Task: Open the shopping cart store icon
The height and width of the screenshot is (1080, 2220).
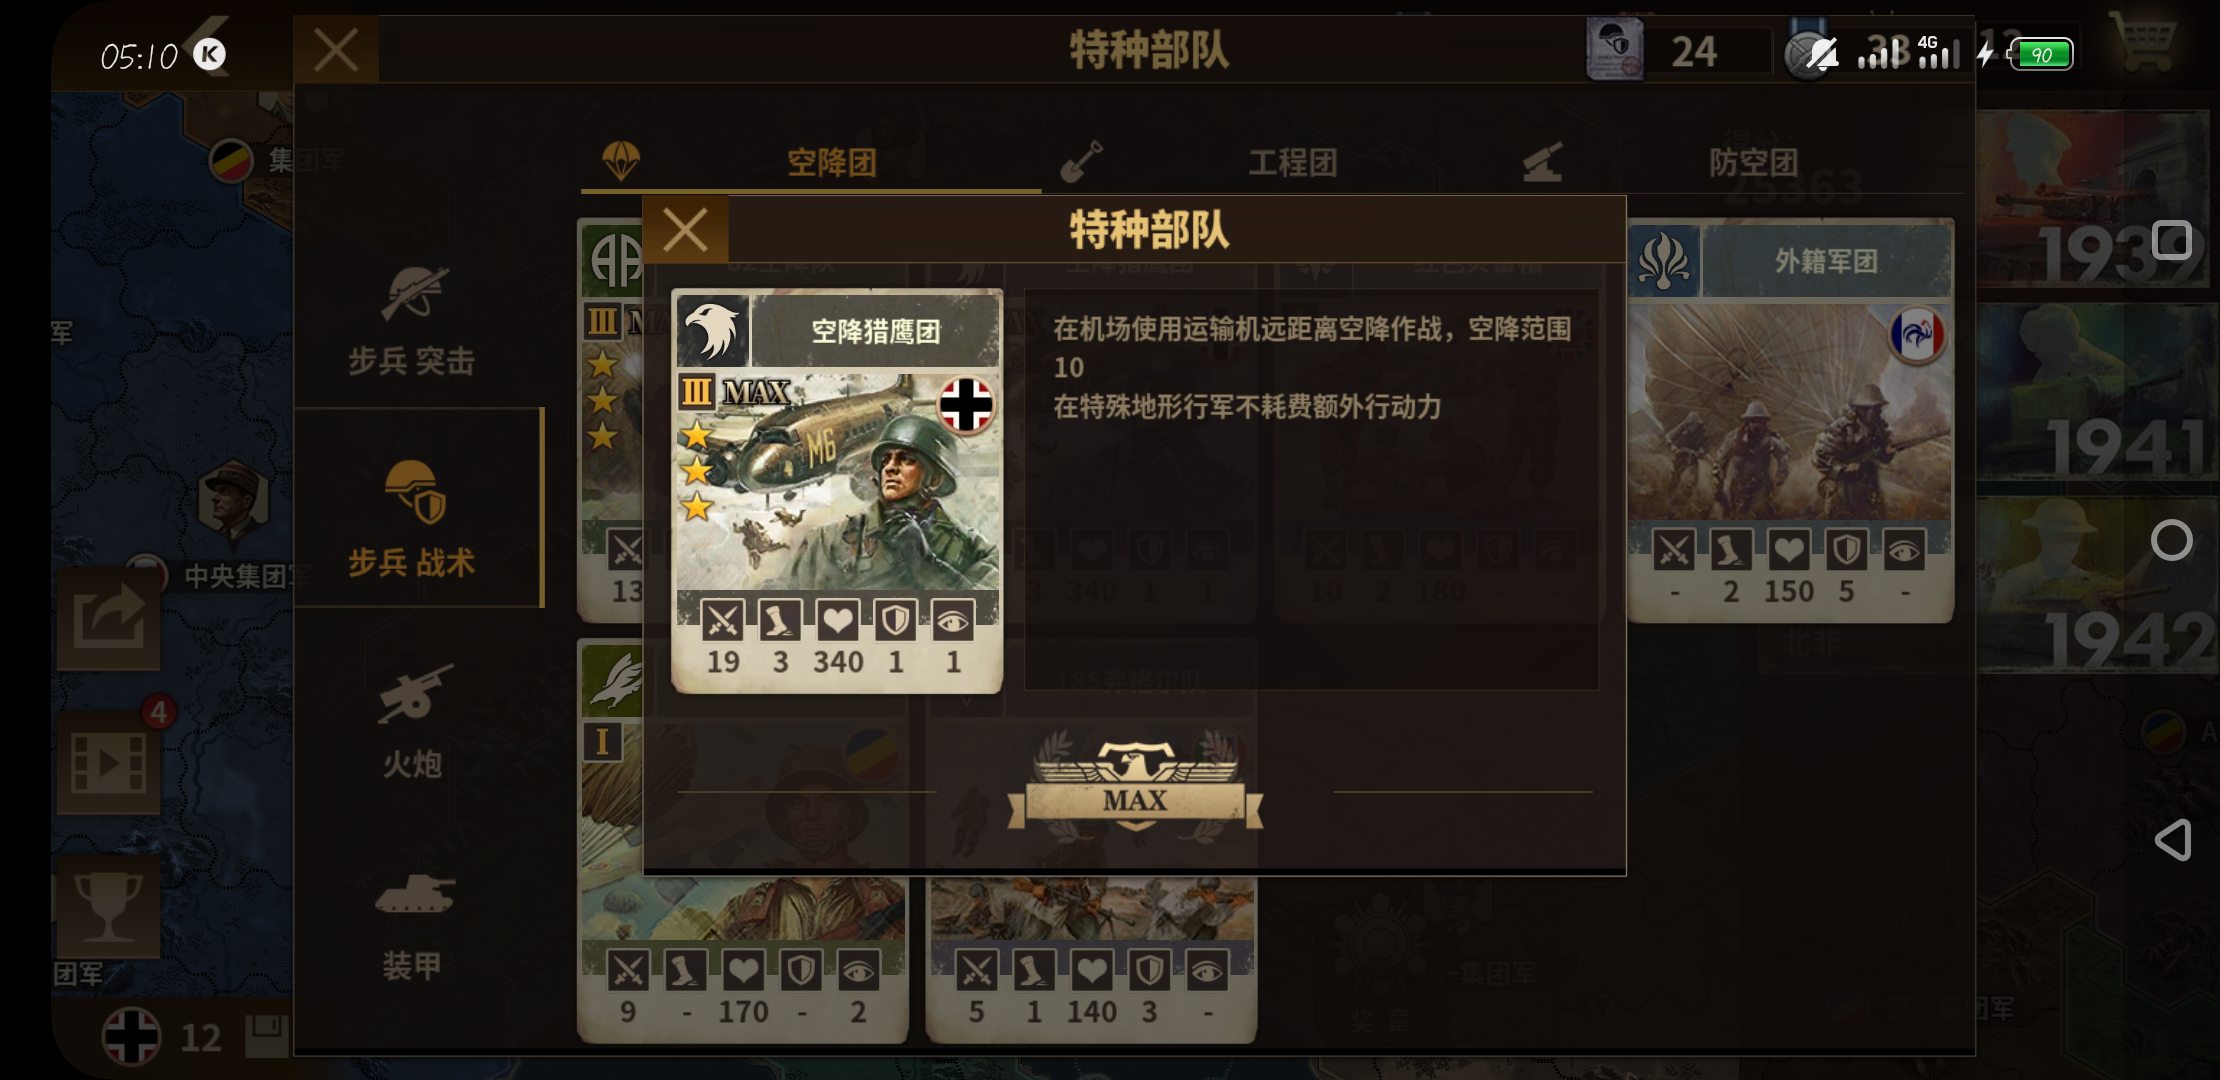Action: click(2142, 42)
